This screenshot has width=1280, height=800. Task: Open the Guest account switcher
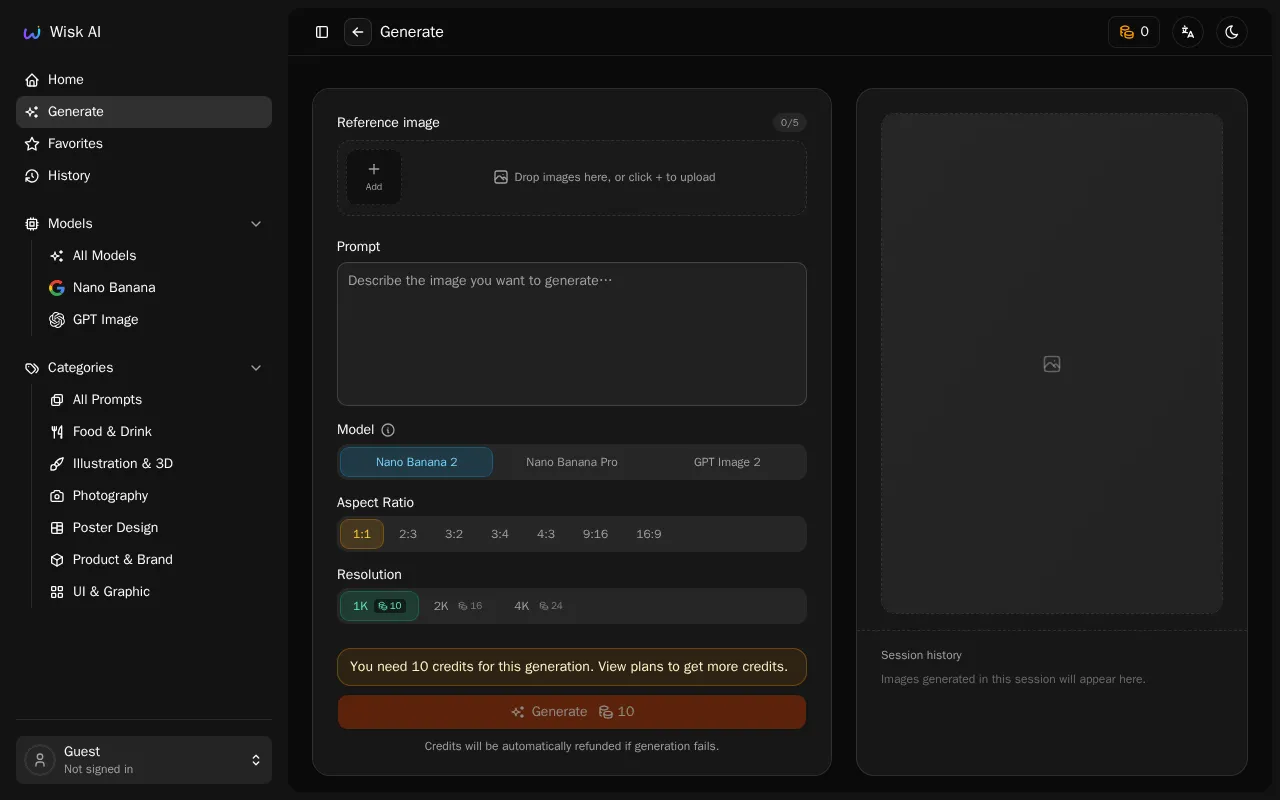click(144, 760)
